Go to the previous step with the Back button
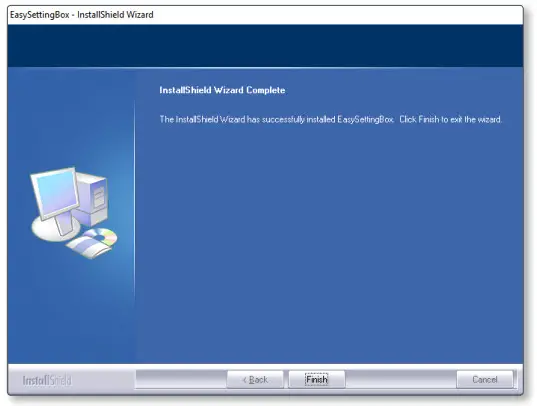 255,379
